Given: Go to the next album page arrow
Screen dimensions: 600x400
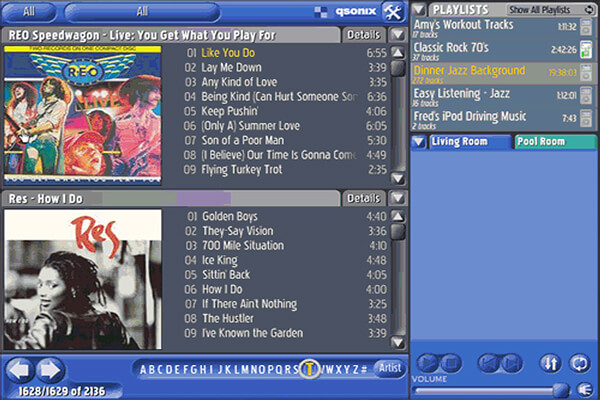Looking at the screenshot, I should [x=51, y=370].
